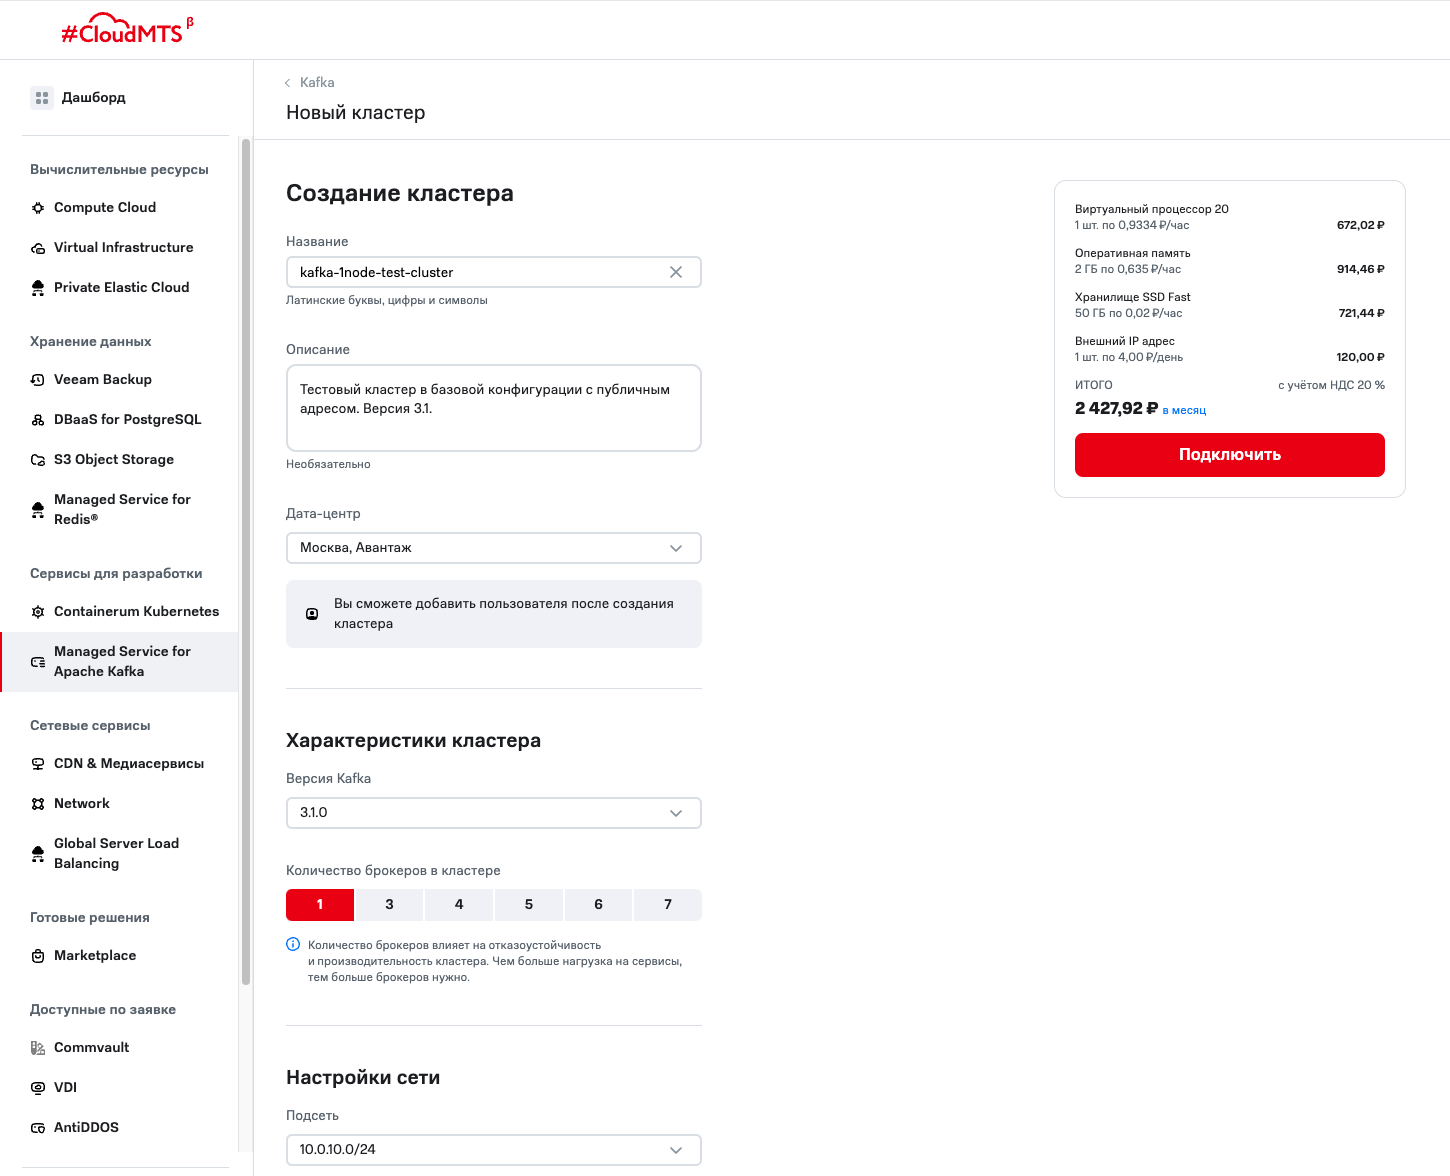Choose 5 brokers option
The height and width of the screenshot is (1176, 1450).
(529, 904)
